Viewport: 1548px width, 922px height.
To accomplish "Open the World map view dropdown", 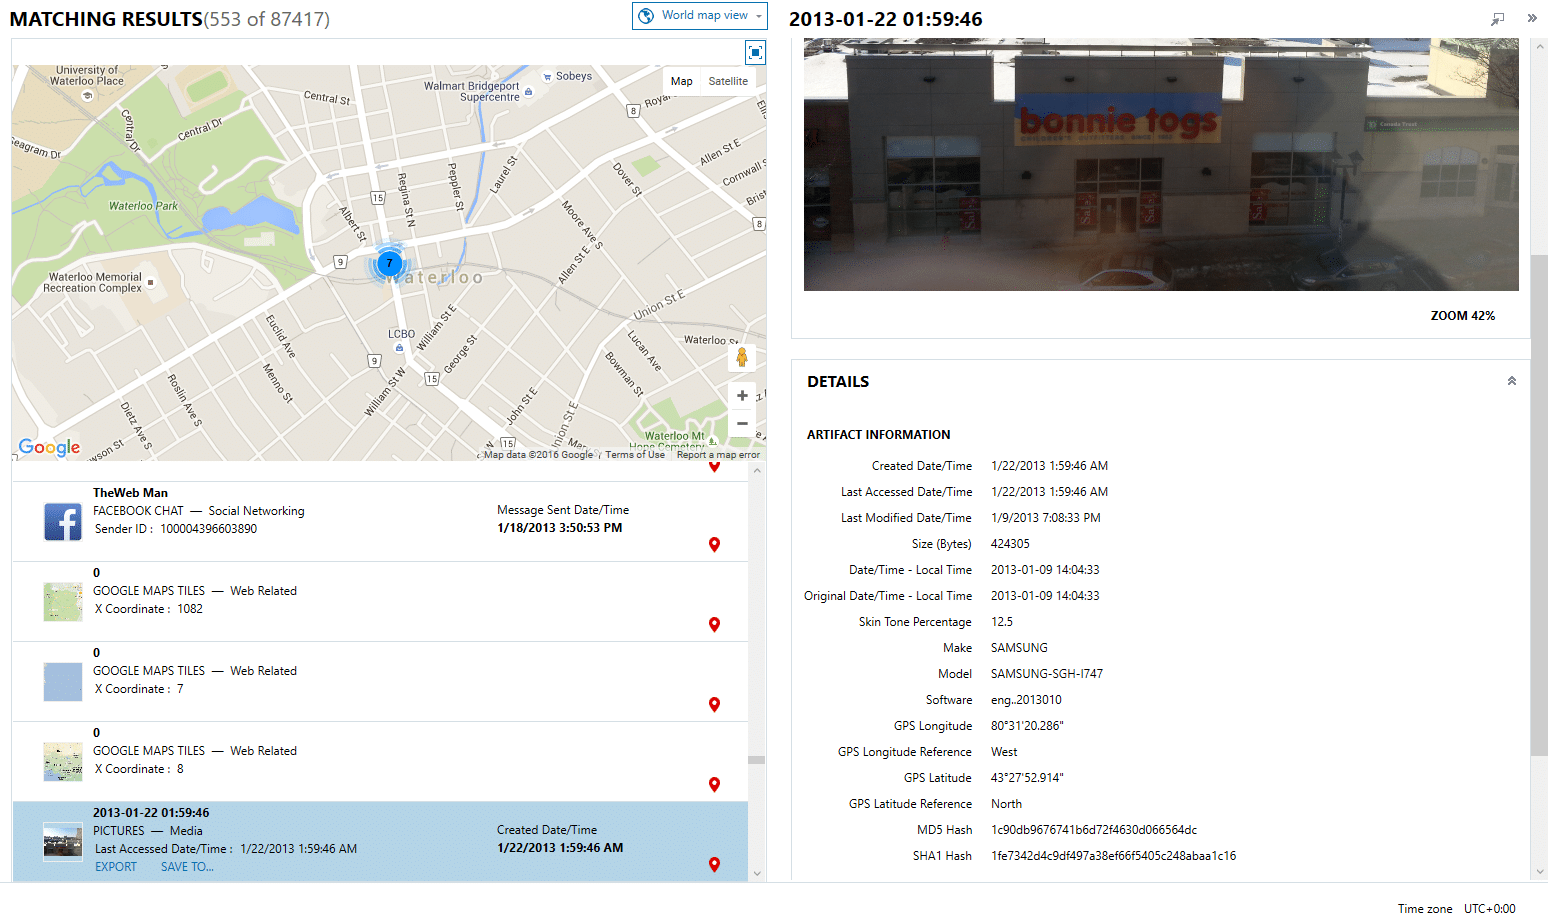I will [699, 15].
